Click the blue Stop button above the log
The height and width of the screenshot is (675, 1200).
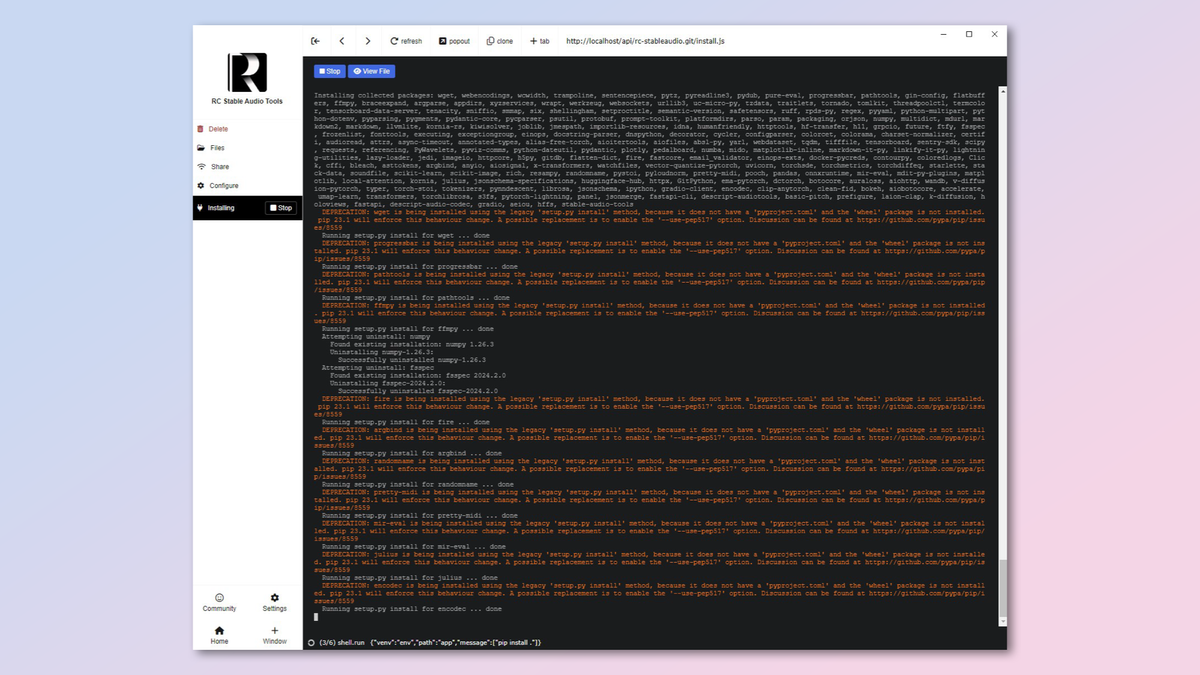[329, 70]
